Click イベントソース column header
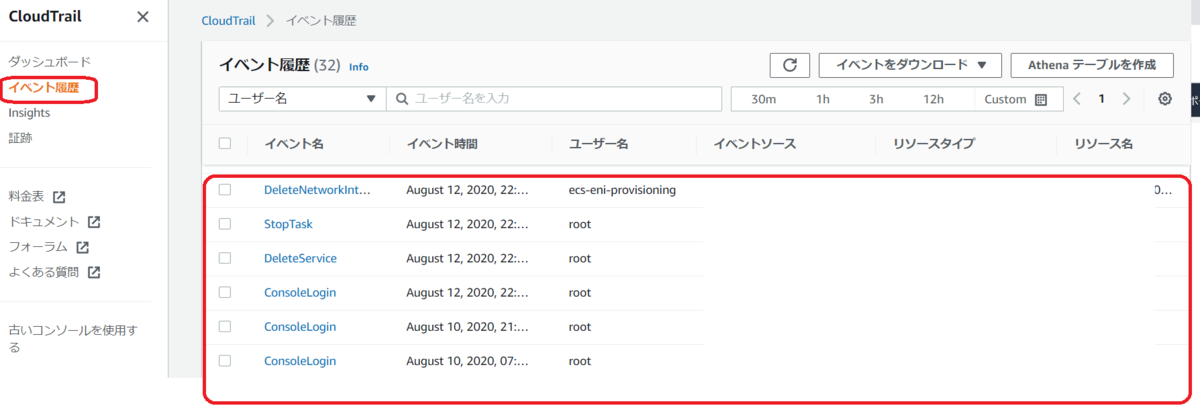1200x412 pixels. 754,144
